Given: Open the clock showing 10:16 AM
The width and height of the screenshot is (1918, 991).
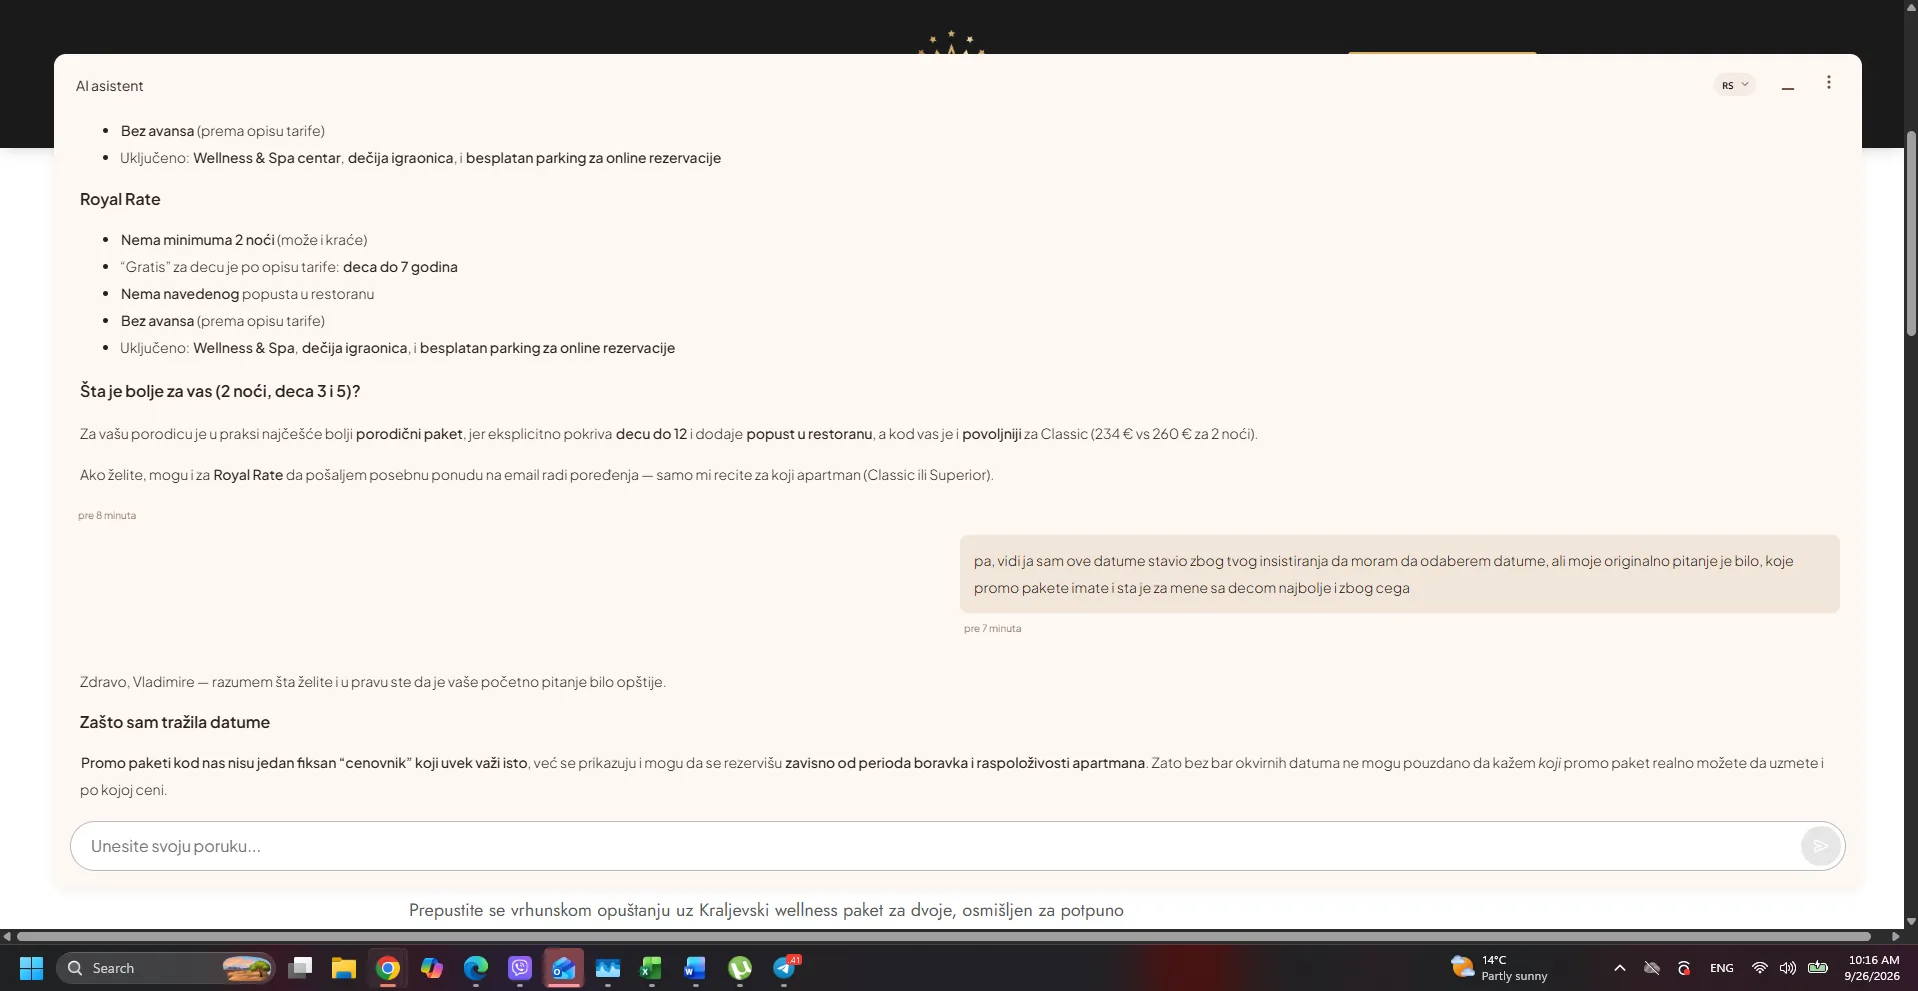Looking at the screenshot, I should coord(1872,968).
